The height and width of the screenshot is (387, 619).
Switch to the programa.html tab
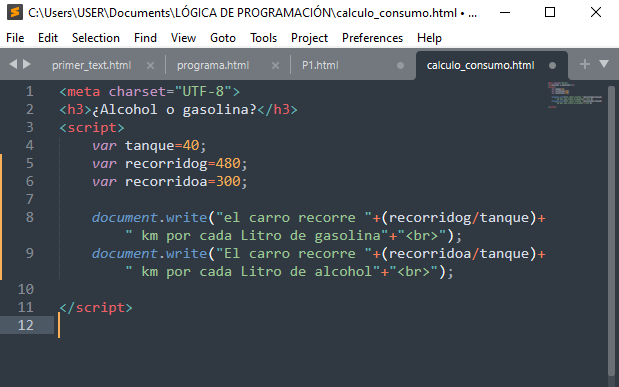pyautogui.click(x=213, y=66)
